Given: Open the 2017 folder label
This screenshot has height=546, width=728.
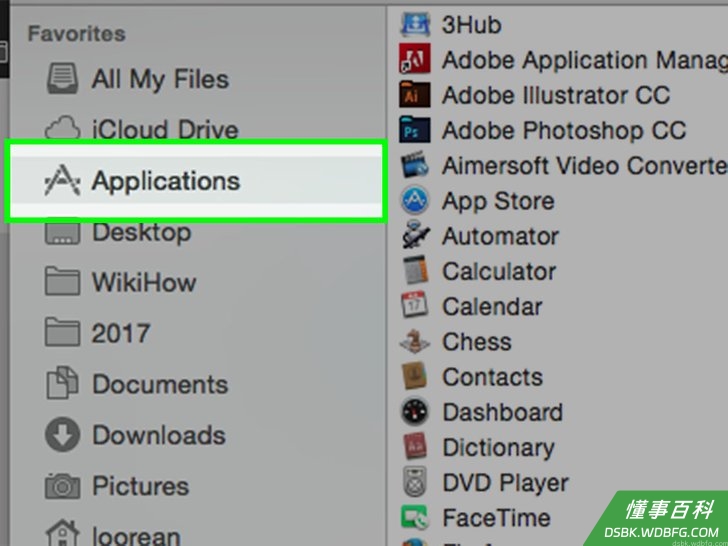Looking at the screenshot, I should 121,333.
